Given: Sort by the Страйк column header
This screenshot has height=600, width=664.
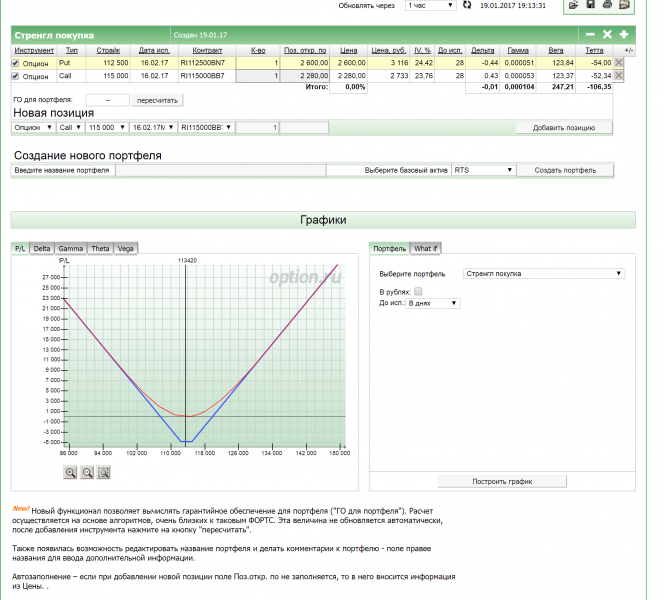Looking at the screenshot, I should 108,50.
